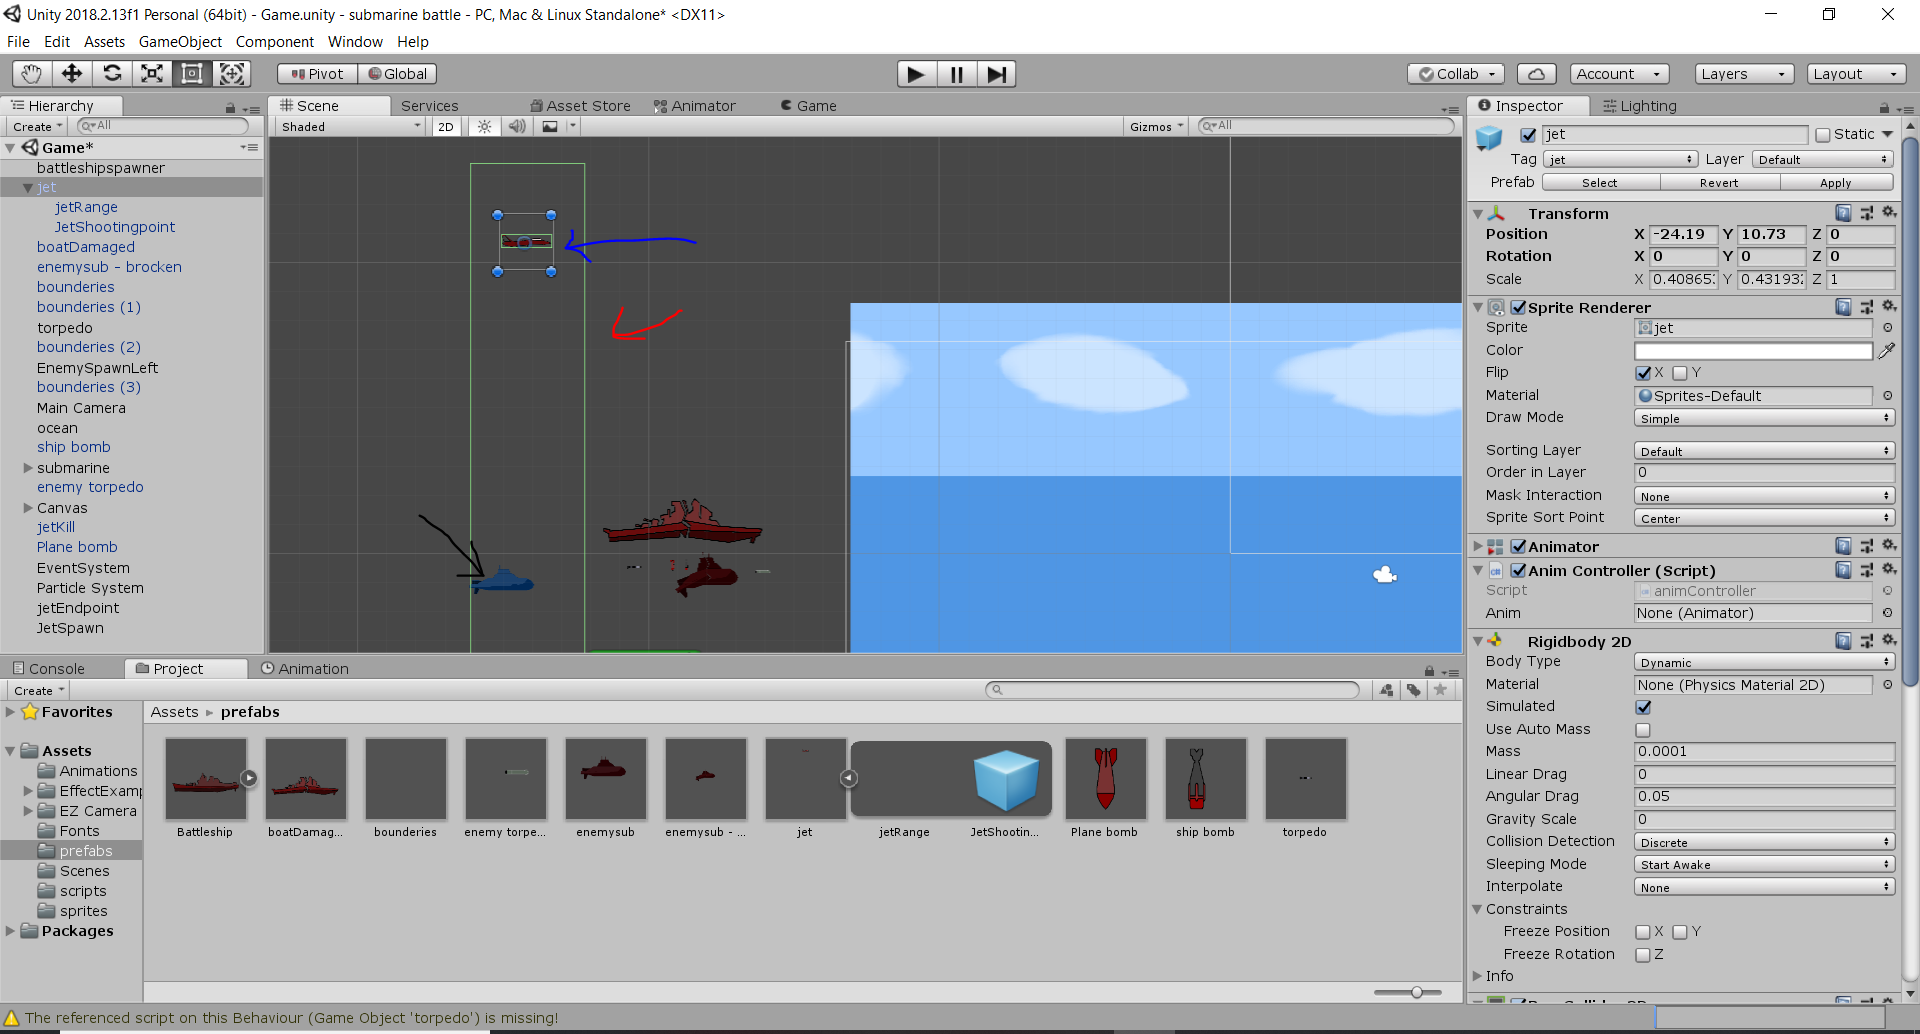
Task: Click Sprite Renderer Color swatch
Action: coord(1753,351)
